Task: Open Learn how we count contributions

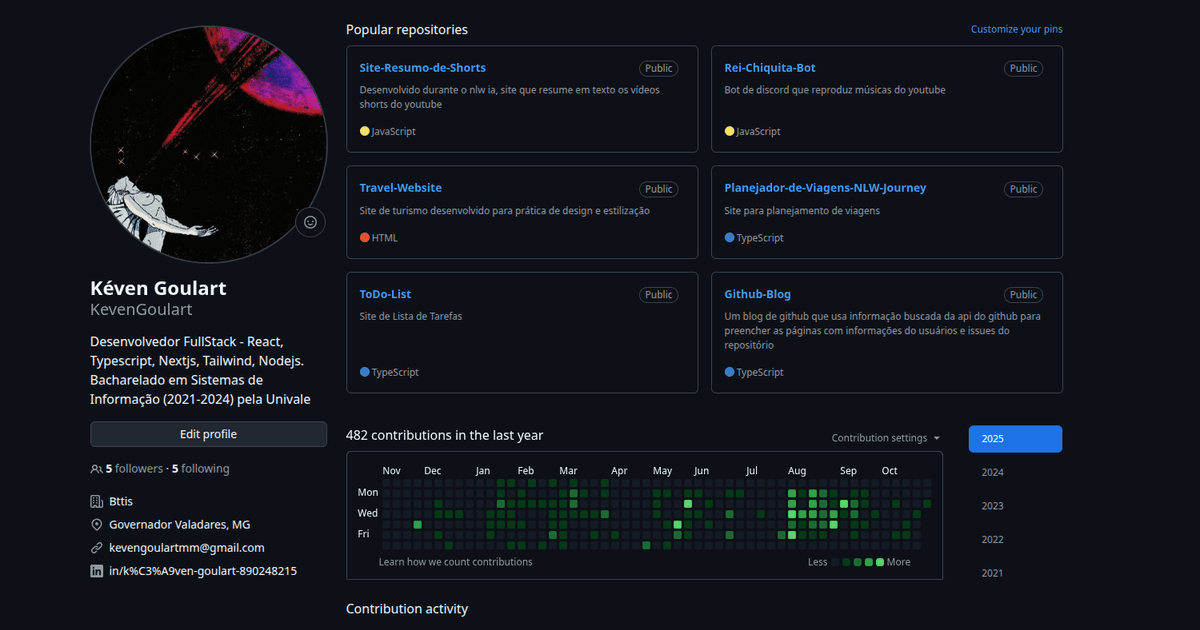Action: click(455, 562)
